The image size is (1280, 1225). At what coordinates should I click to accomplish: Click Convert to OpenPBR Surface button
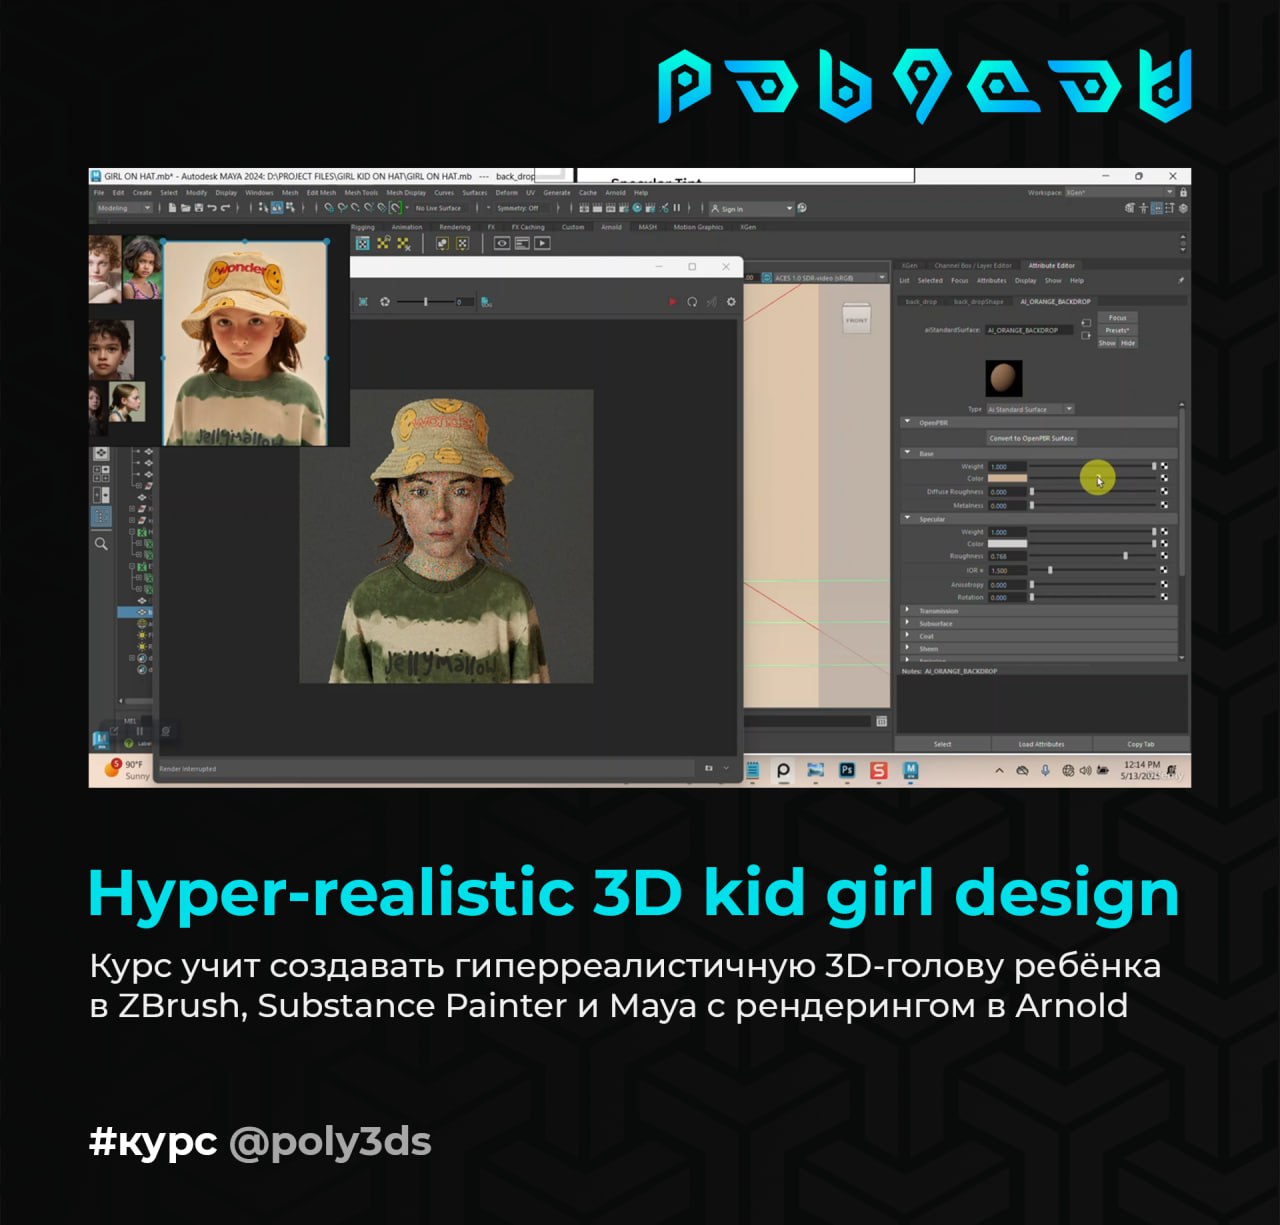click(x=1031, y=438)
